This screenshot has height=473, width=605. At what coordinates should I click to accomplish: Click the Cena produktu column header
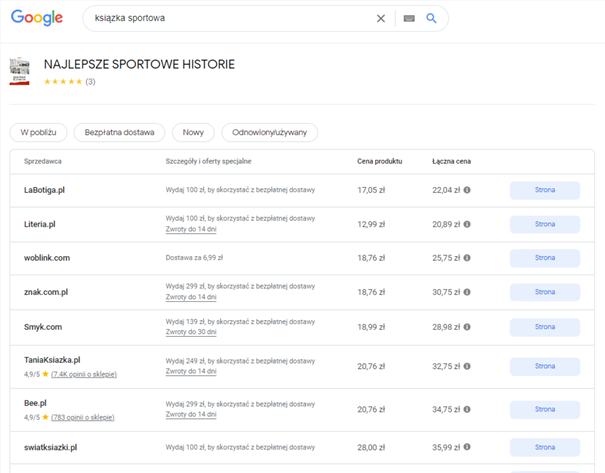tap(380, 161)
